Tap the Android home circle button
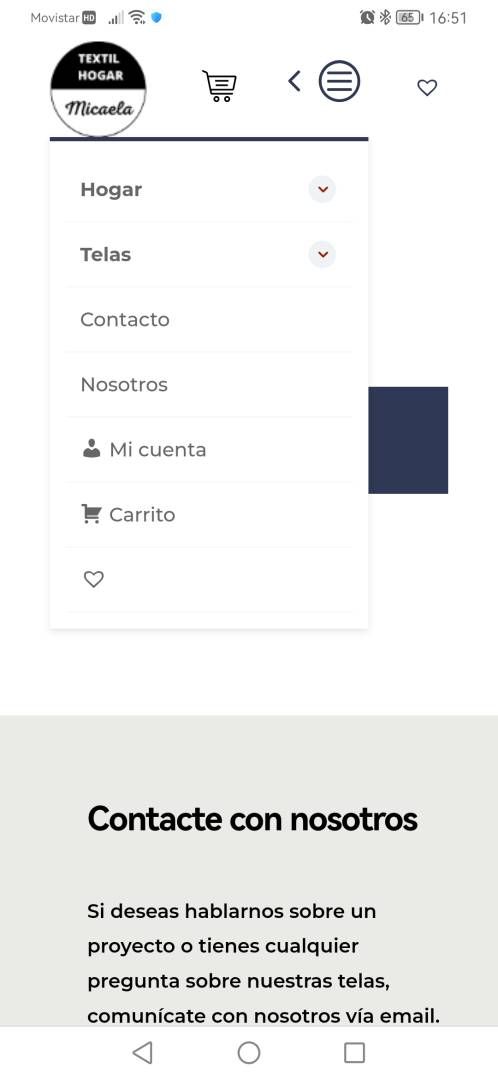Screen dimensions: 498x1080 click(249, 1052)
